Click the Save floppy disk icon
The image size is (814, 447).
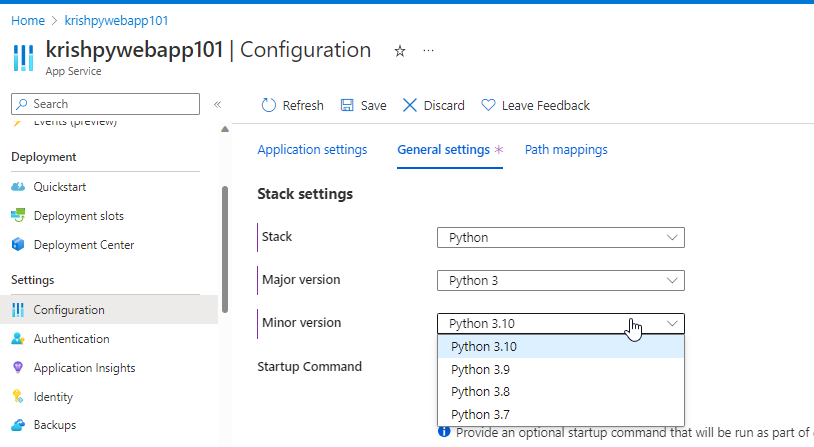[347, 105]
